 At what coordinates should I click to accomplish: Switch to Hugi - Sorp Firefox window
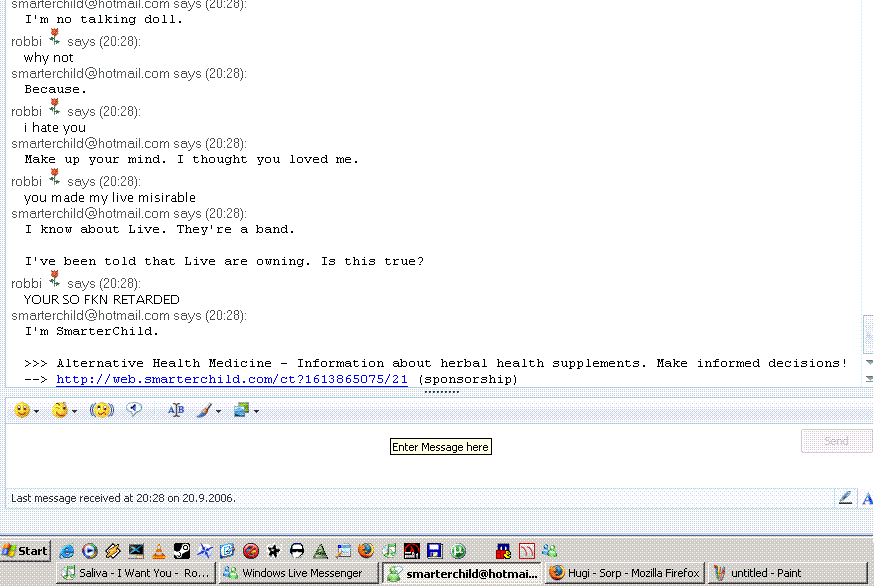tap(625, 573)
